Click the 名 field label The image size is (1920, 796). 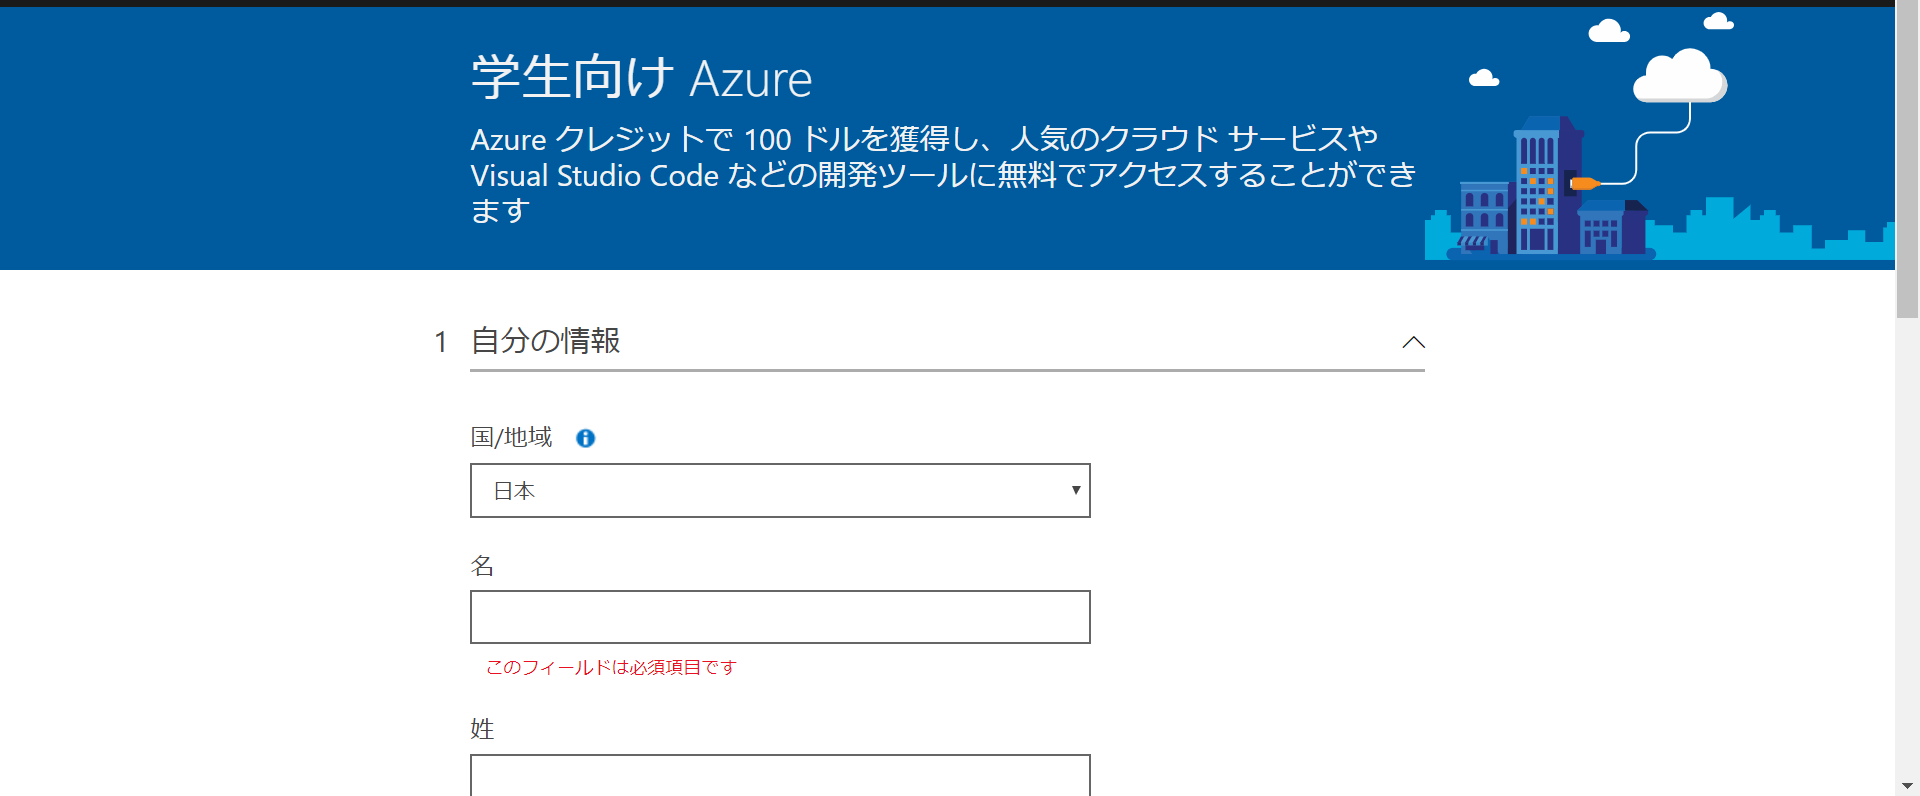[482, 566]
